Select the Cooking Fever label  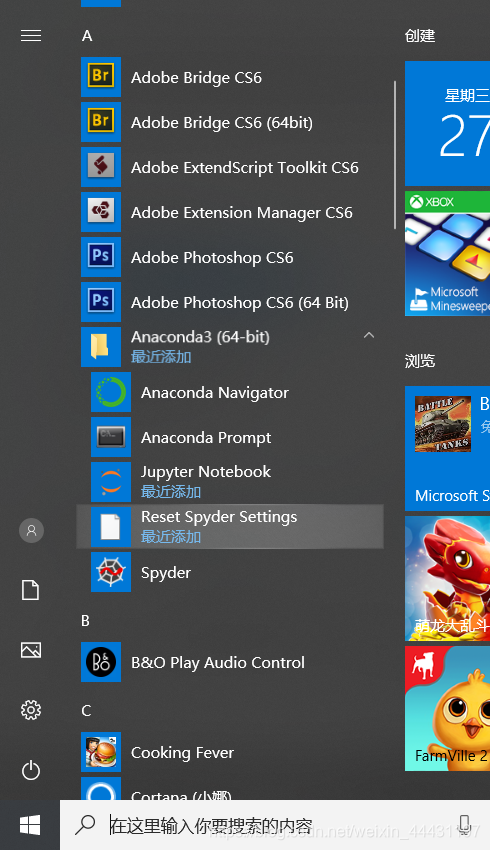(183, 752)
